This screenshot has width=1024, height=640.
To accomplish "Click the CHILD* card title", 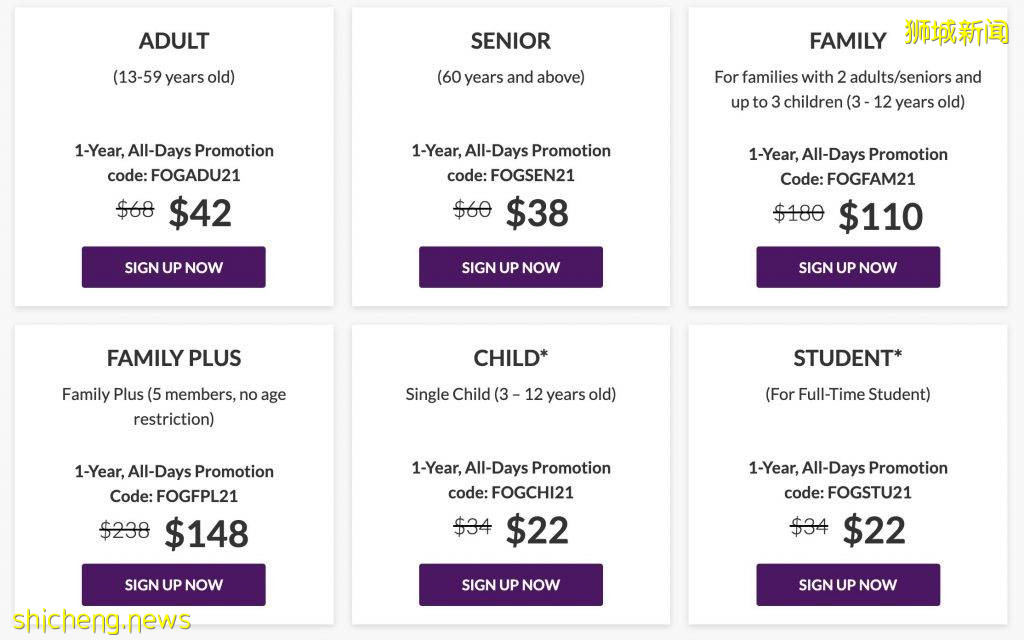I will [x=510, y=358].
